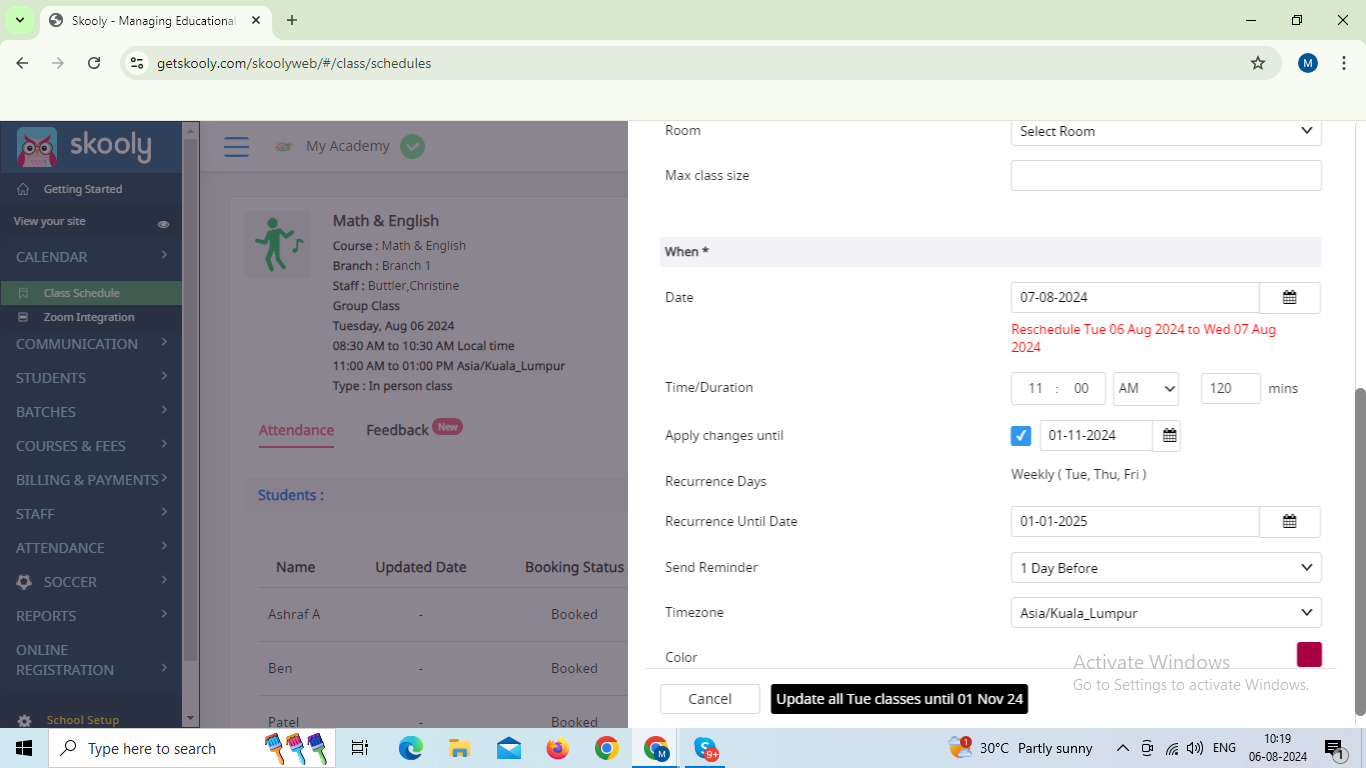Open the Select Room dropdown
Screen dimensions: 1366x768
pyautogui.click(x=1166, y=131)
